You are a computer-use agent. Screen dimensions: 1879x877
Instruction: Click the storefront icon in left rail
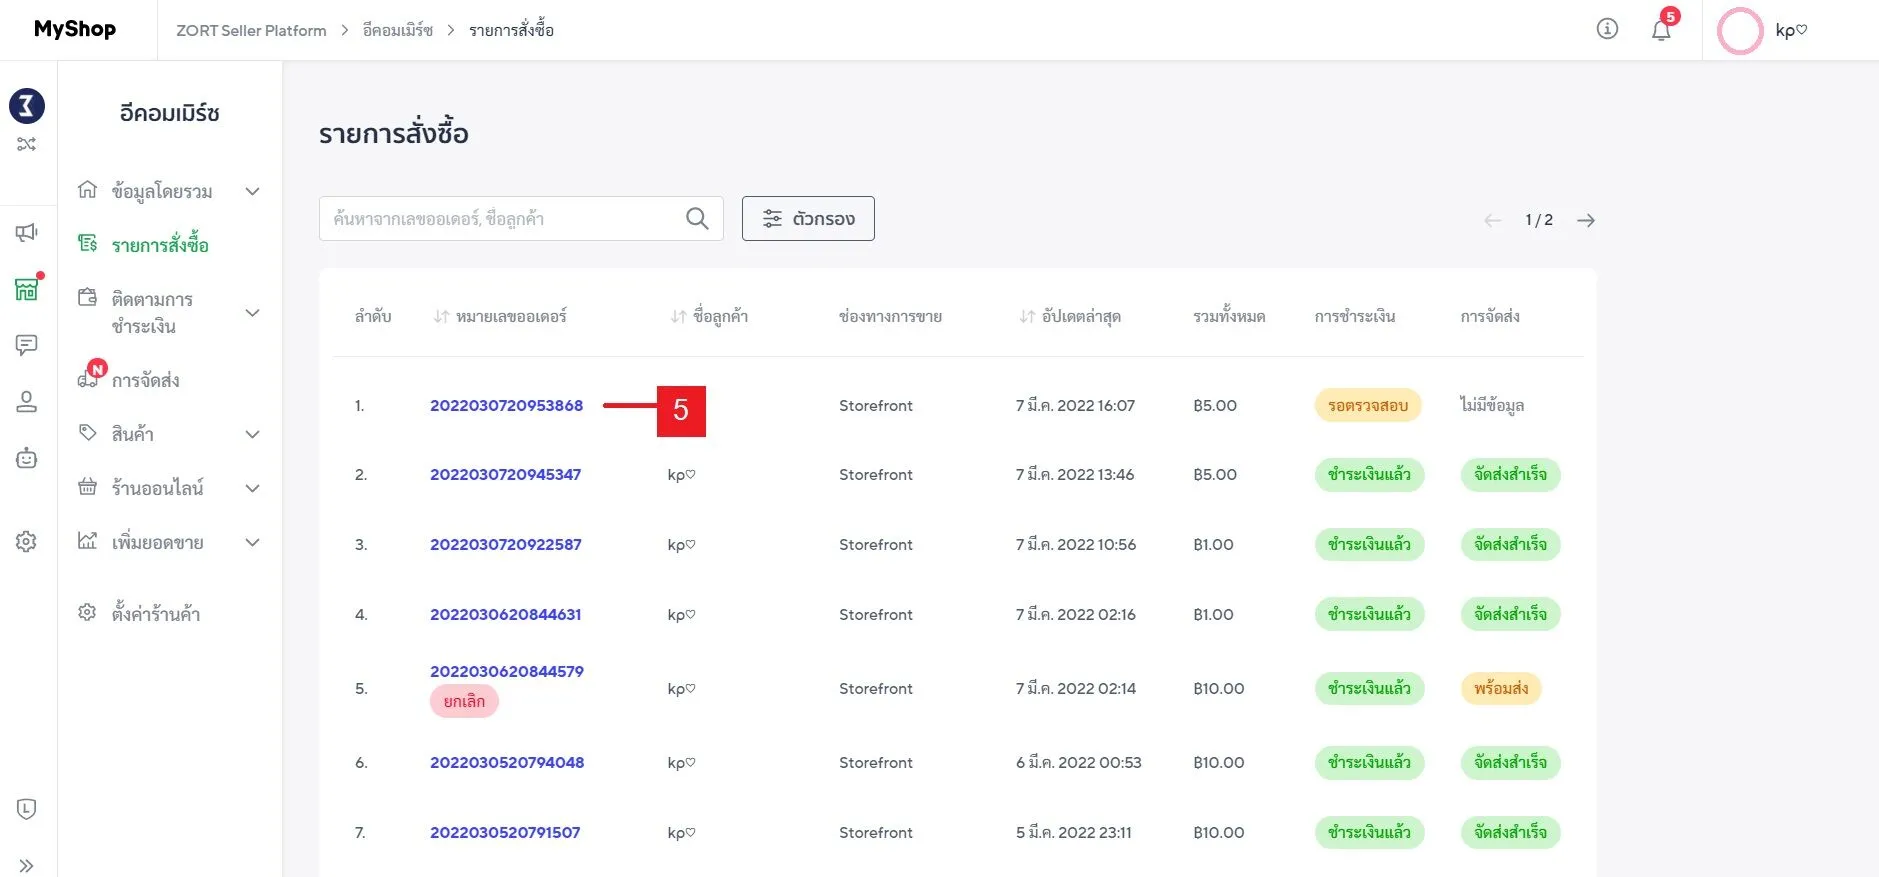[x=27, y=289]
